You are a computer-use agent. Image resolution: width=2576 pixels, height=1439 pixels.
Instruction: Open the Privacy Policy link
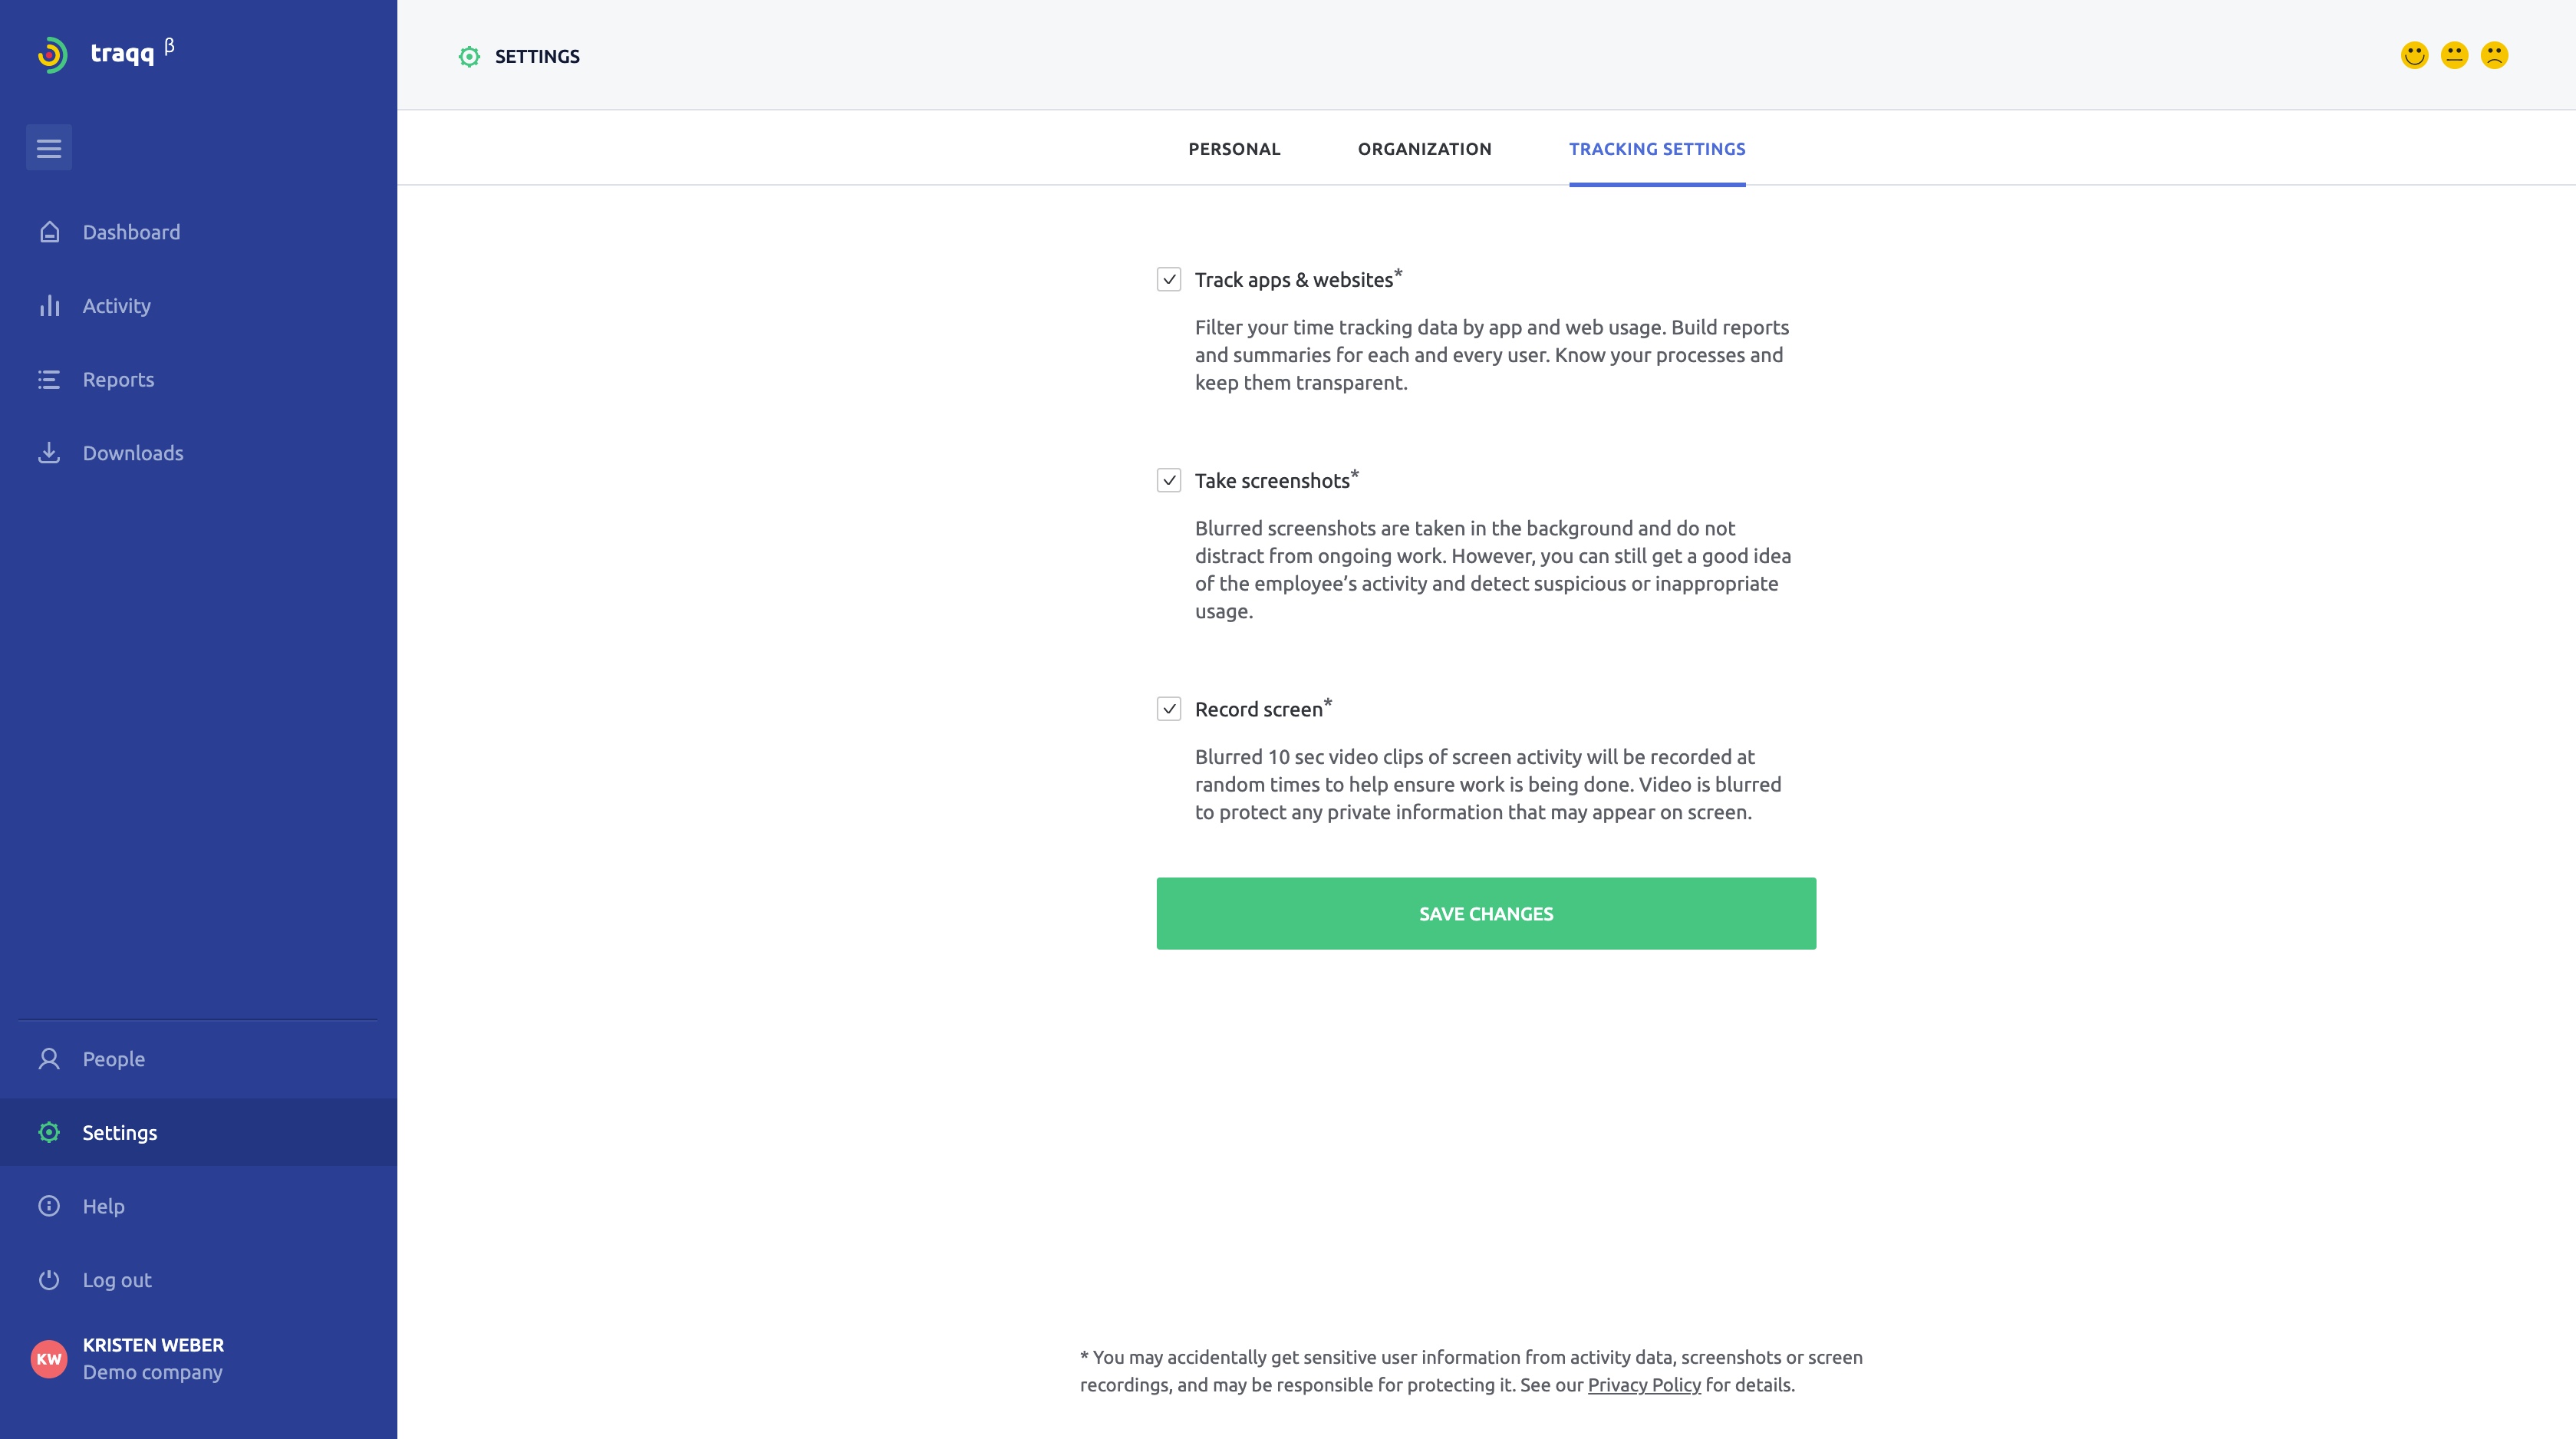click(1644, 1384)
